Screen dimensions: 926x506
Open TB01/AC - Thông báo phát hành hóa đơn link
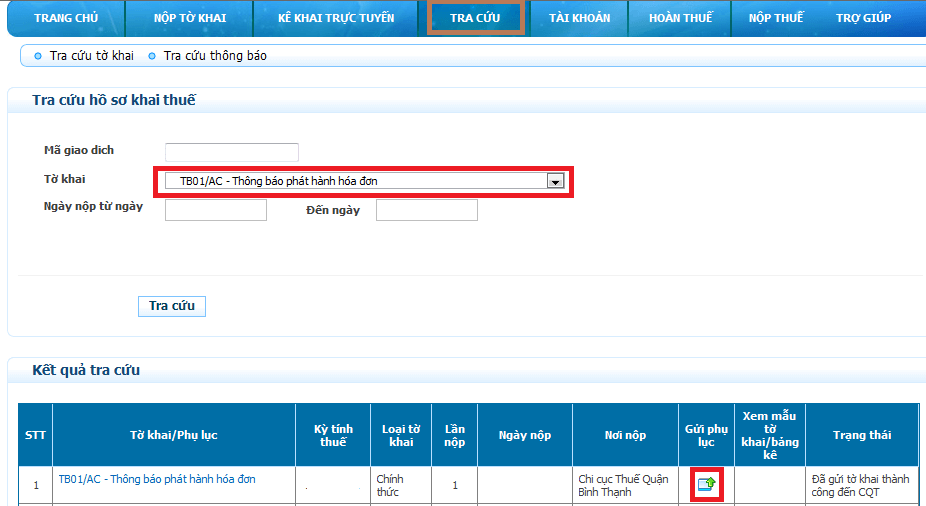[157, 479]
